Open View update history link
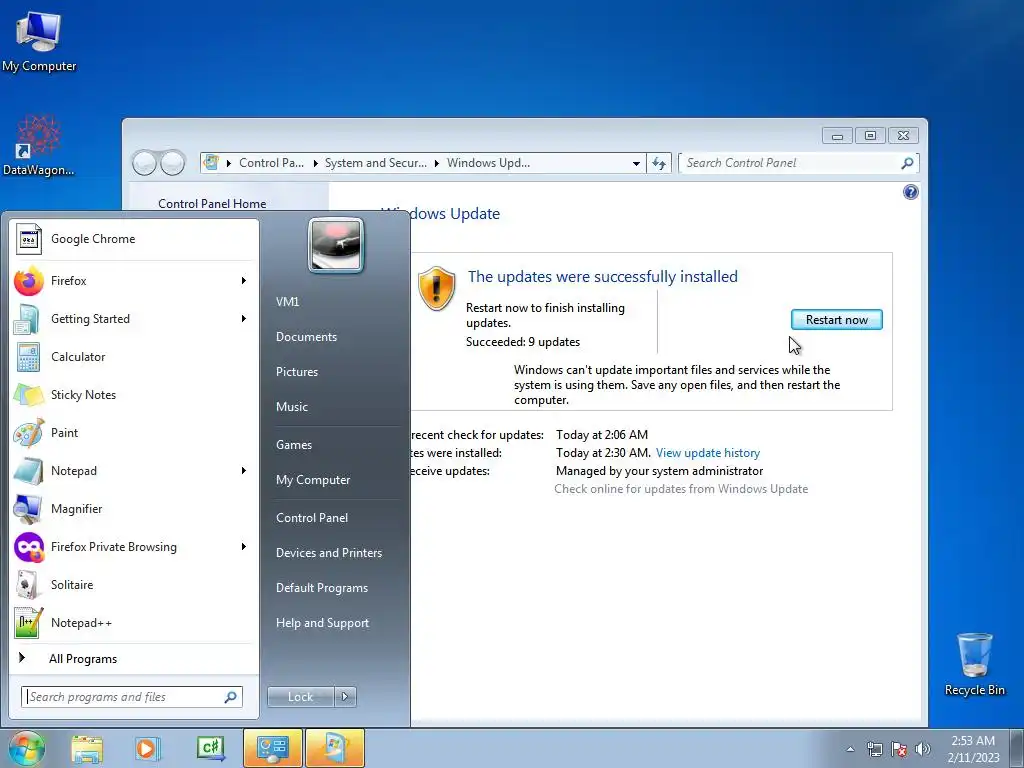This screenshot has width=1024, height=768. point(708,453)
